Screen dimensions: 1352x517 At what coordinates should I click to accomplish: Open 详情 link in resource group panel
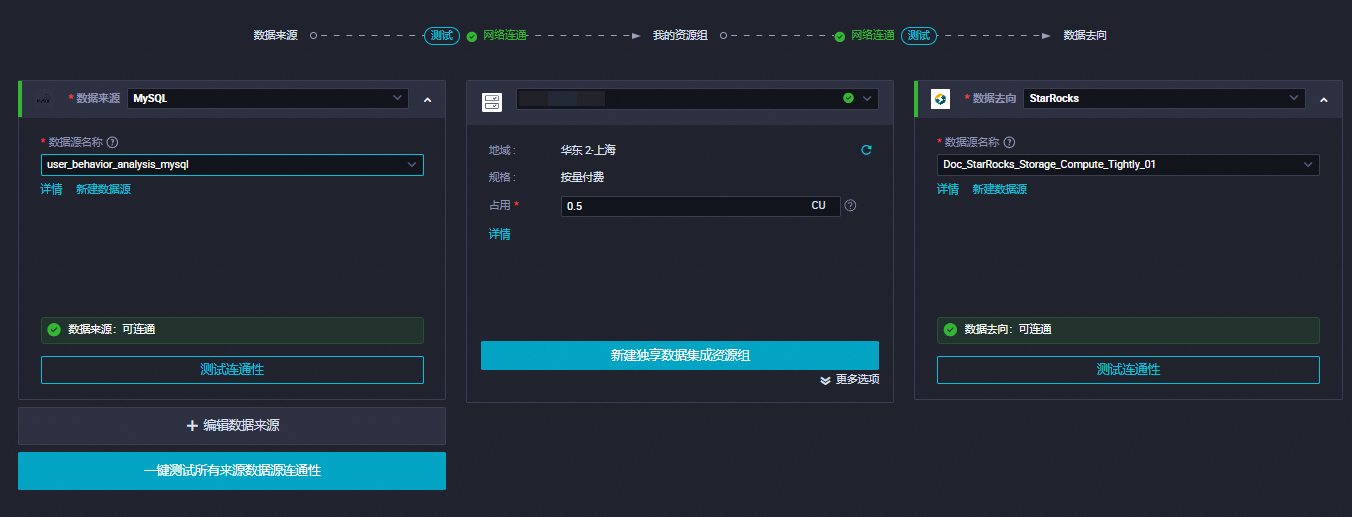point(499,234)
